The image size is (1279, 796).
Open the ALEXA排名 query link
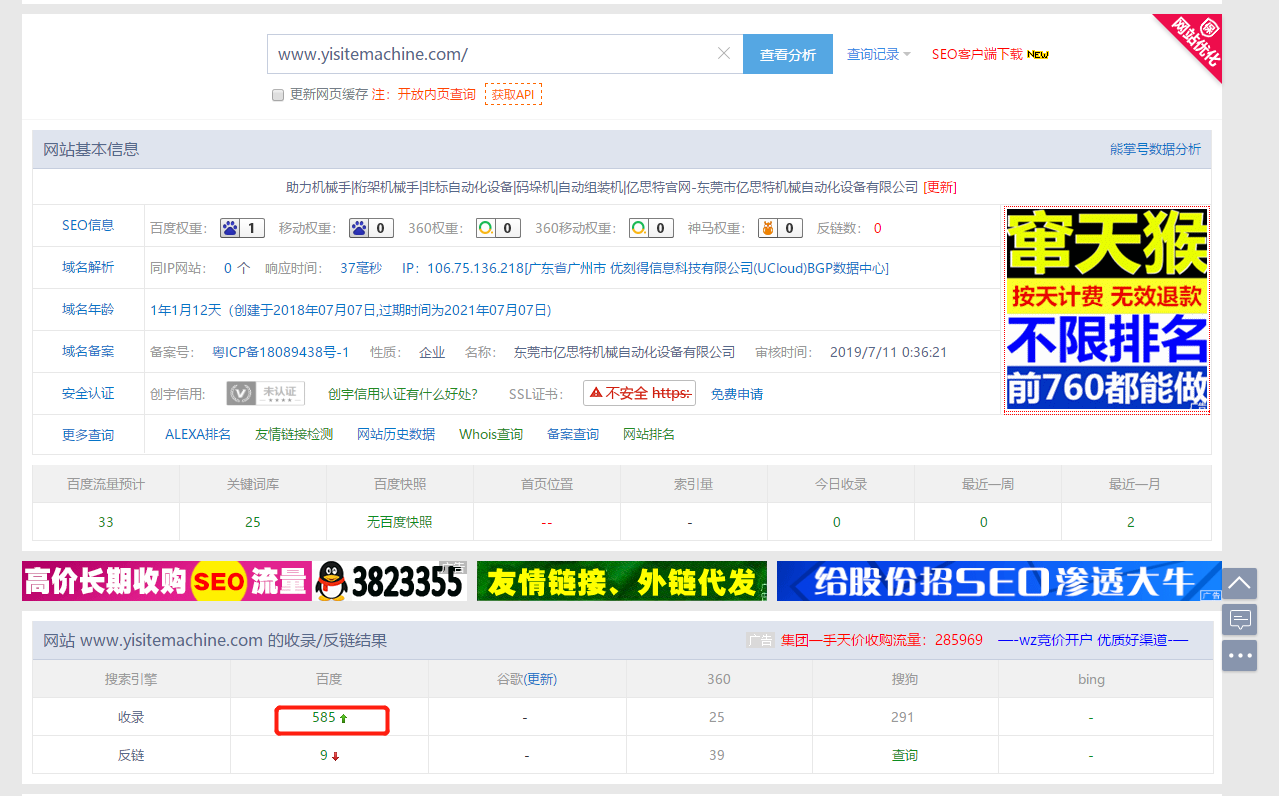pyautogui.click(x=198, y=434)
